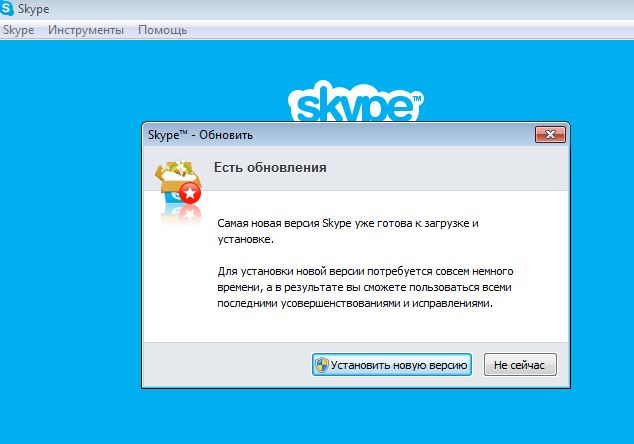Click the Skype title text in window title bar
Viewport: 634px width, 444px height.
(34, 9)
